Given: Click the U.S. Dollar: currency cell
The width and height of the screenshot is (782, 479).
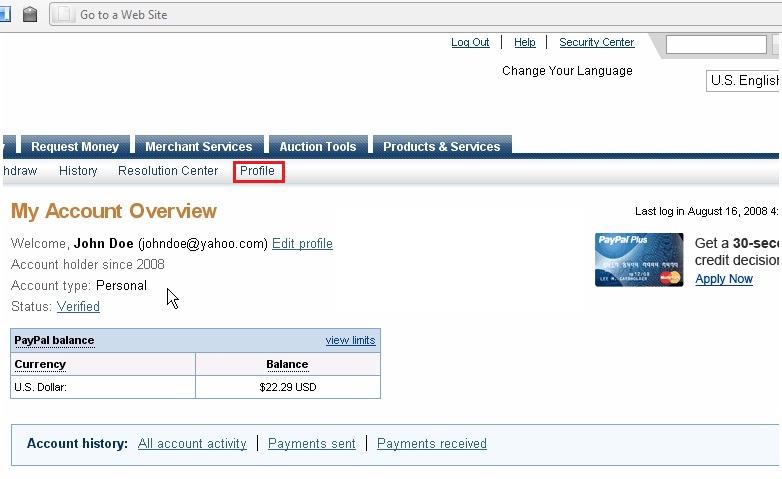Looking at the screenshot, I should pyautogui.click(x=103, y=387).
